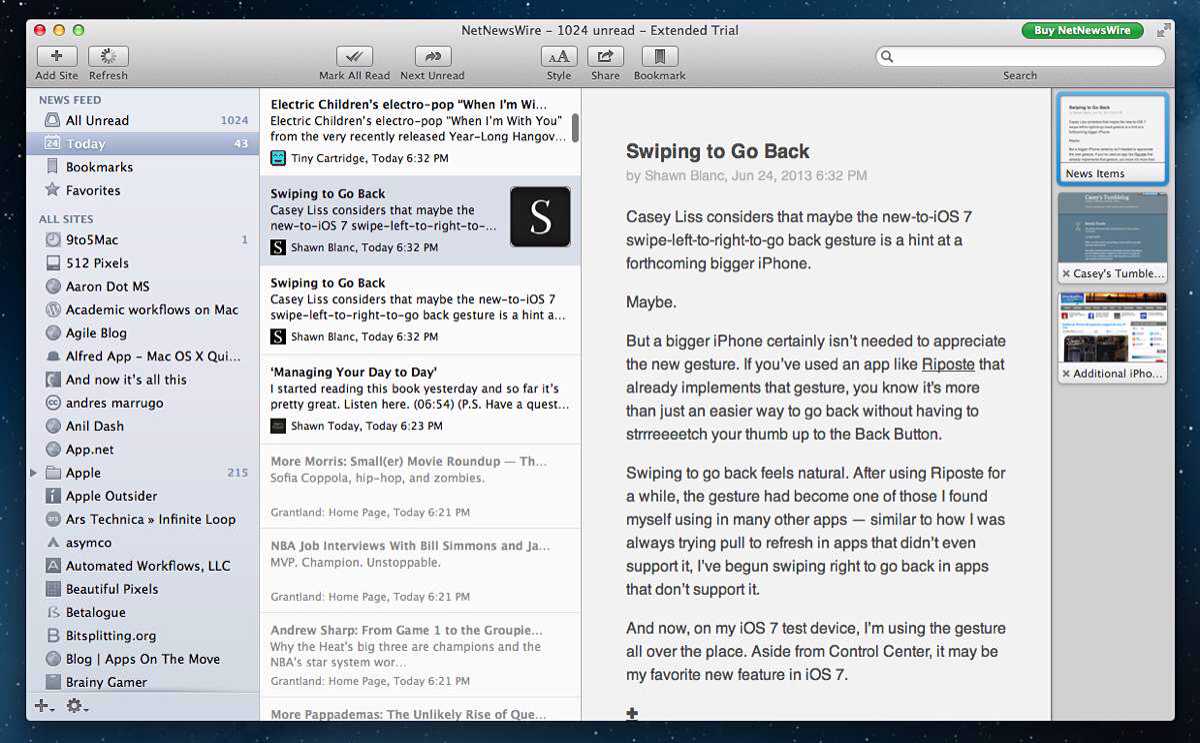This screenshot has height=743, width=1200.
Task: Click the article list scrollbar thumb
Action: (x=576, y=128)
